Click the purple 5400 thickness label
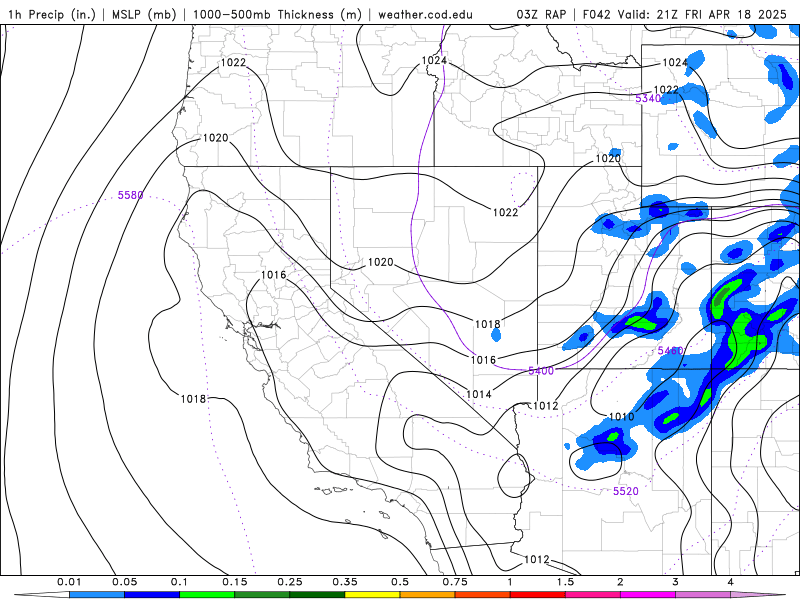Image resolution: width=800 pixels, height=600 pixels. [x=541, y=371]
